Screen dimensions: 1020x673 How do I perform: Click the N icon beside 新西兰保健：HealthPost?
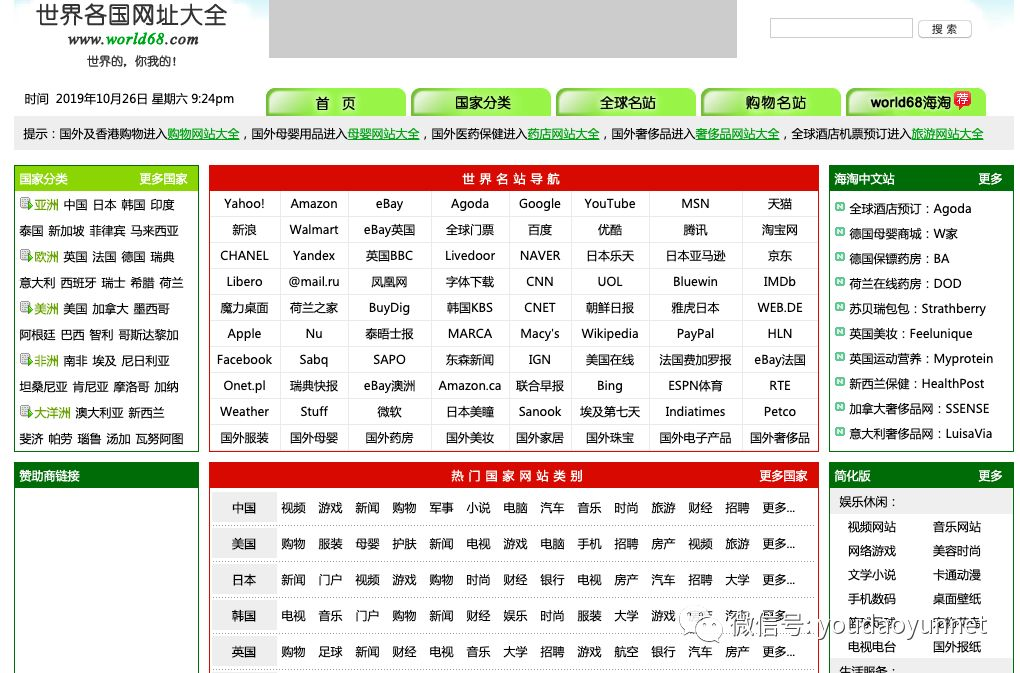pyautogui.click(x=840, y=382)
